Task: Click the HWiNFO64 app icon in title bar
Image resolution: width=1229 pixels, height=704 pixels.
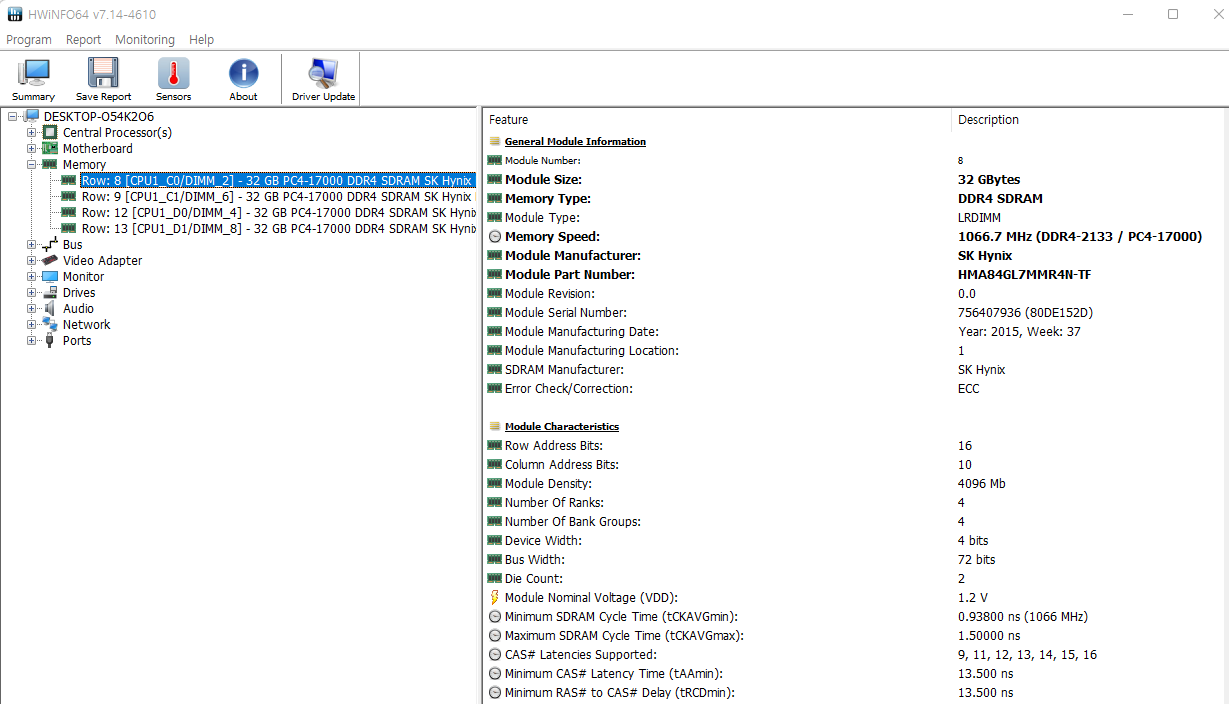Action: pyautogui.click(x=15, y=14)
